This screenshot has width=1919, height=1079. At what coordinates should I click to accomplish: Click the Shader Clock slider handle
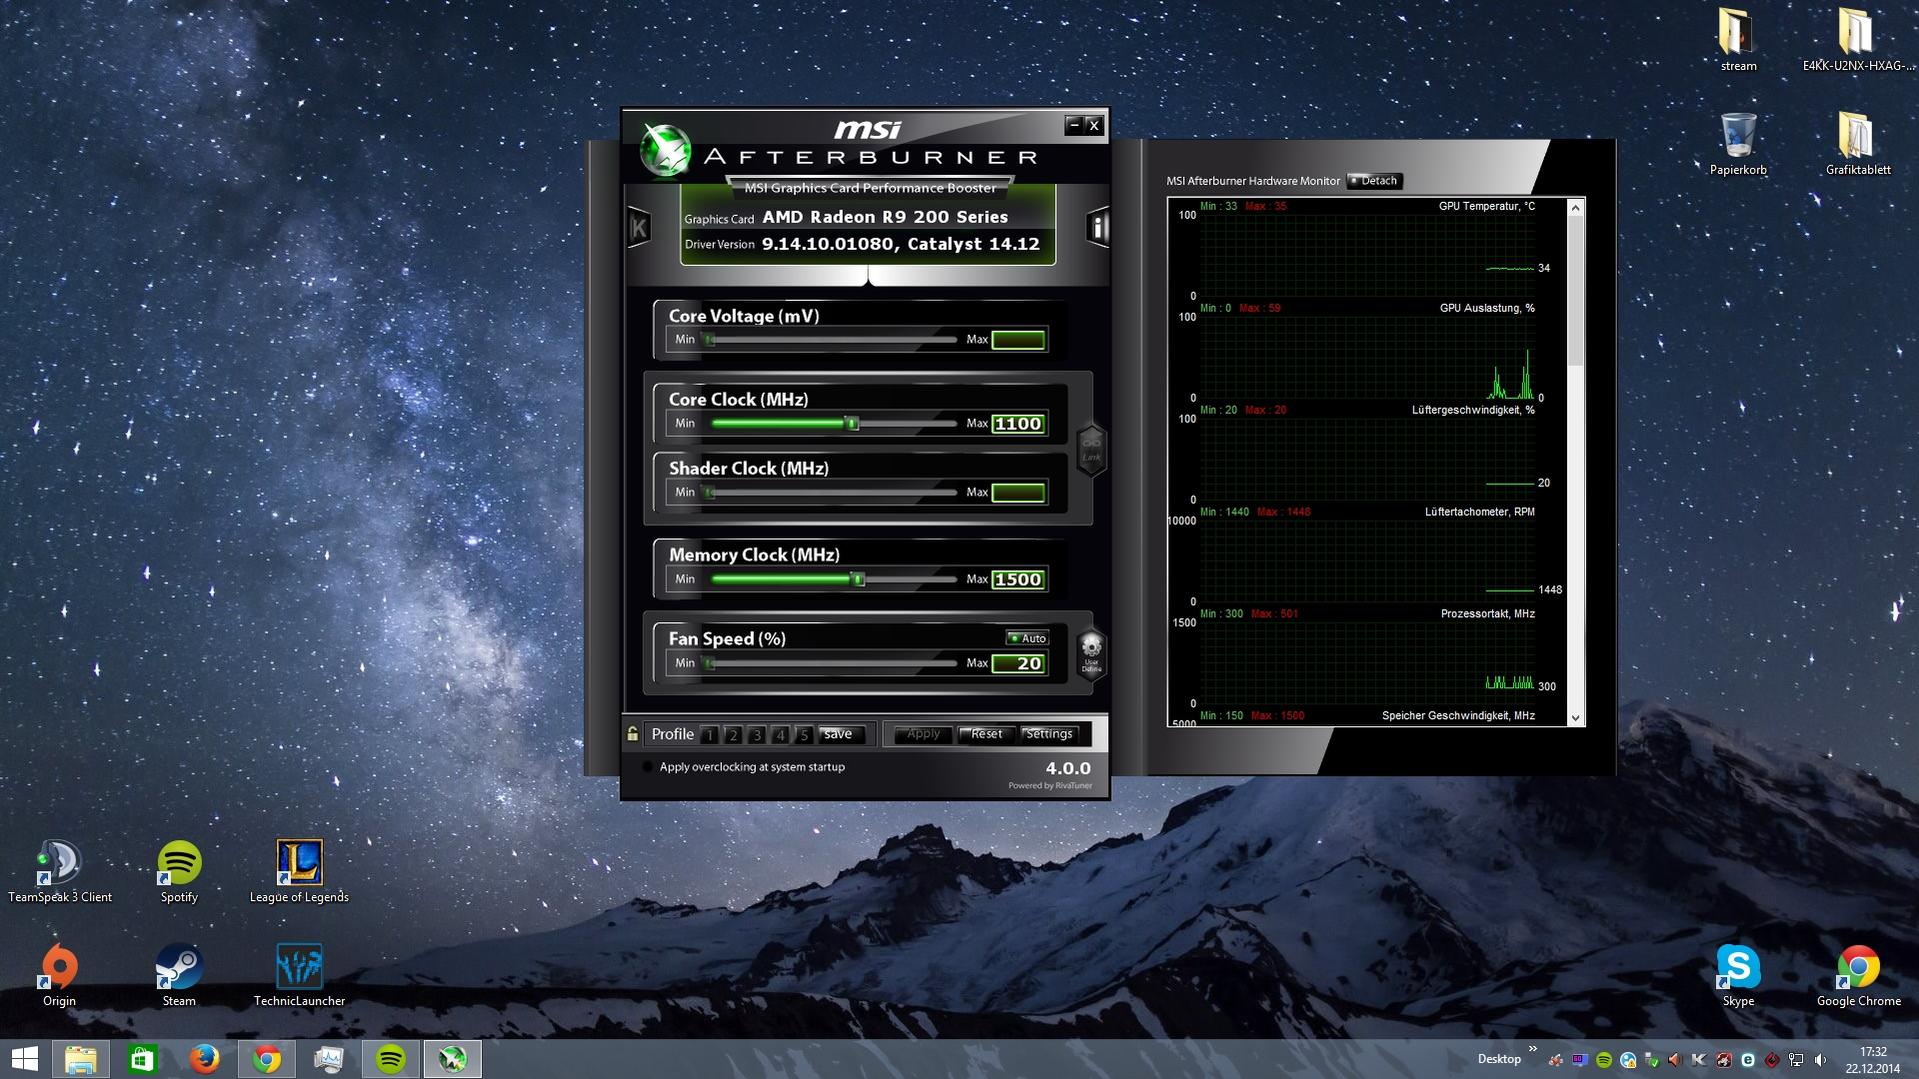709,493
